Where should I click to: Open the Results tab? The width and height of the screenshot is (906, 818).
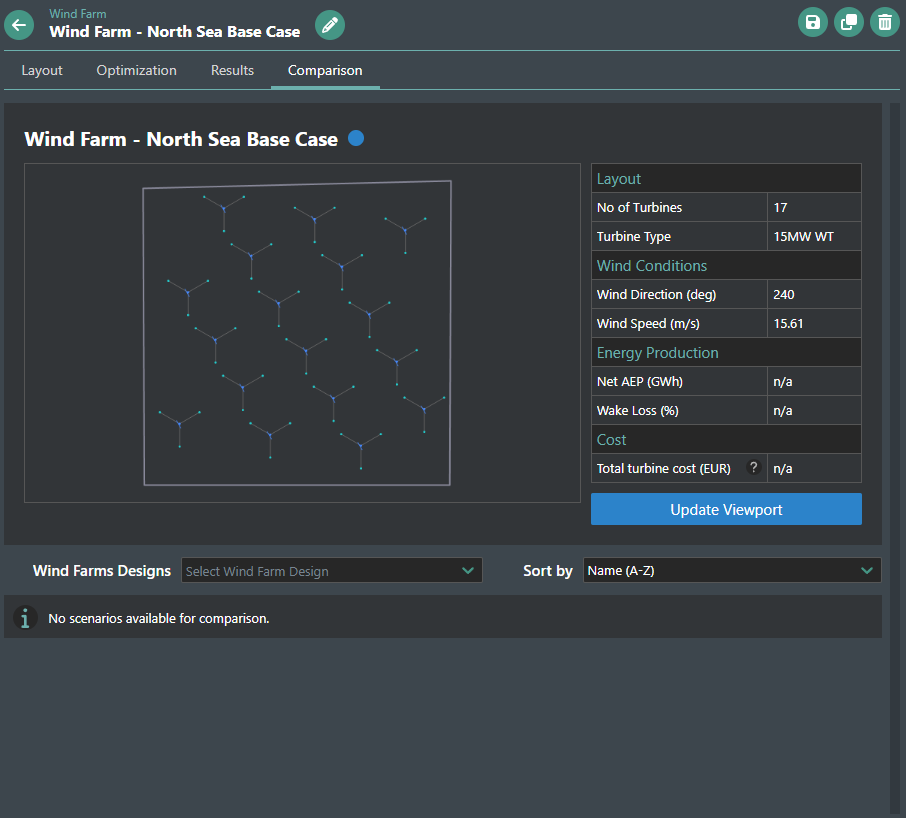(x=232, y=70)
